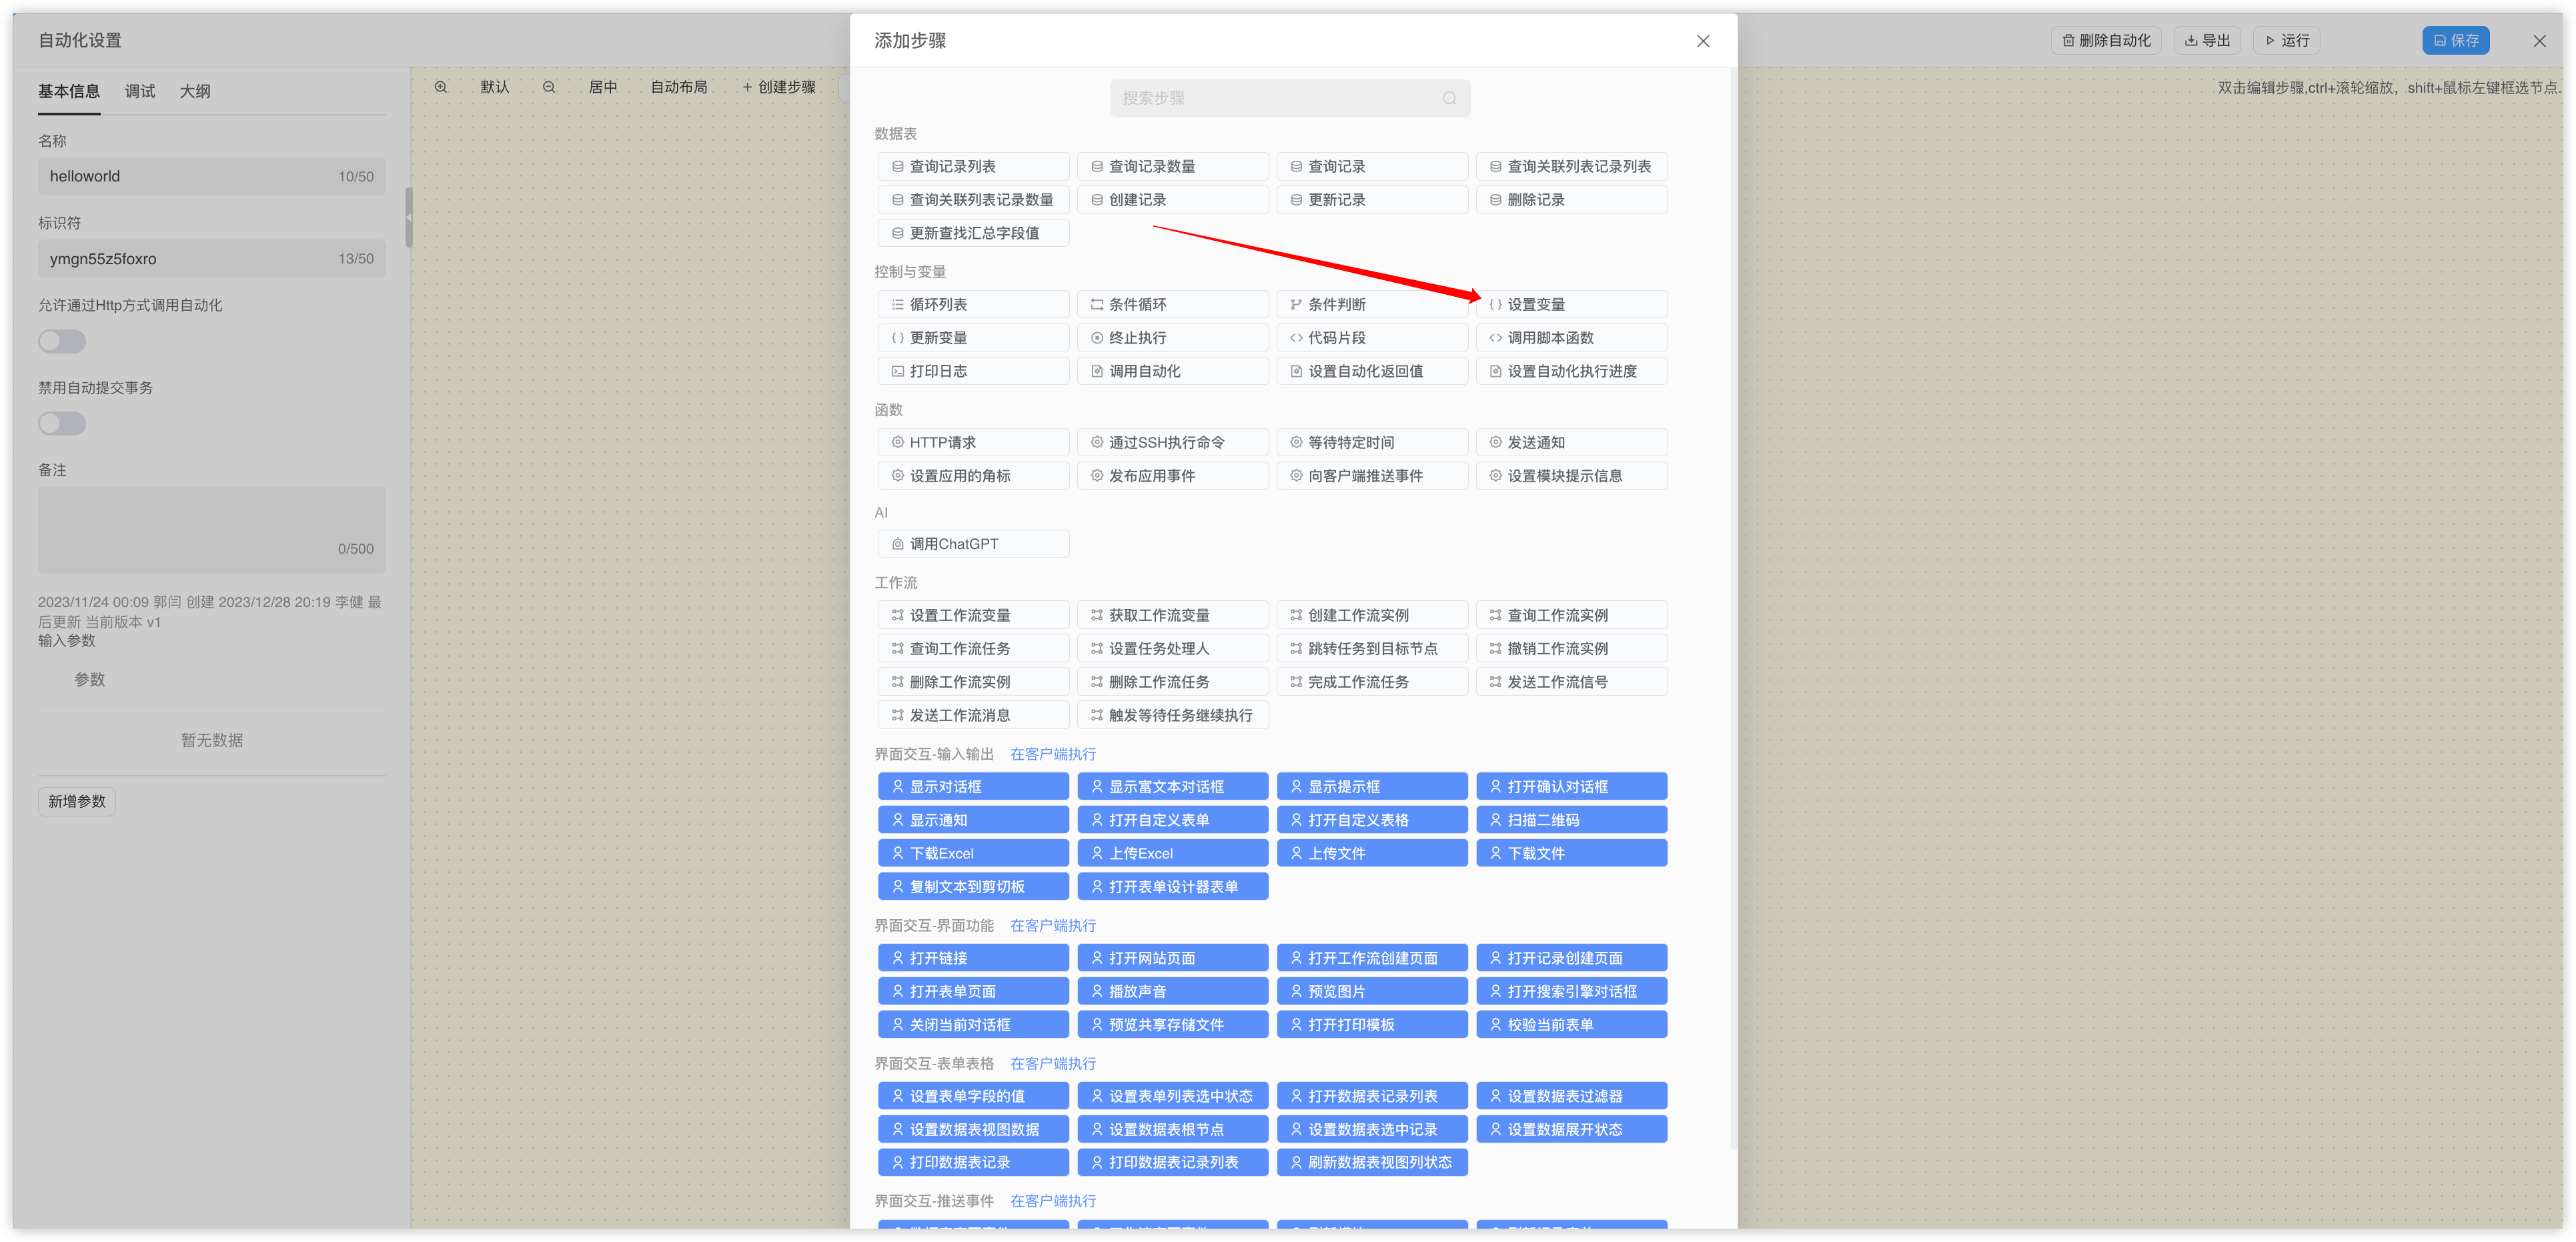Click the 创建步骤 create-step tool
This screenshot has width=2576, height=1242.
click(x=779, y=87)
